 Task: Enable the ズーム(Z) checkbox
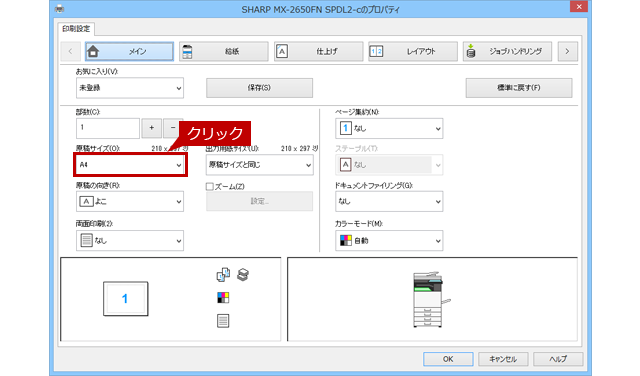pyautogui.click(x=210, y=187)
